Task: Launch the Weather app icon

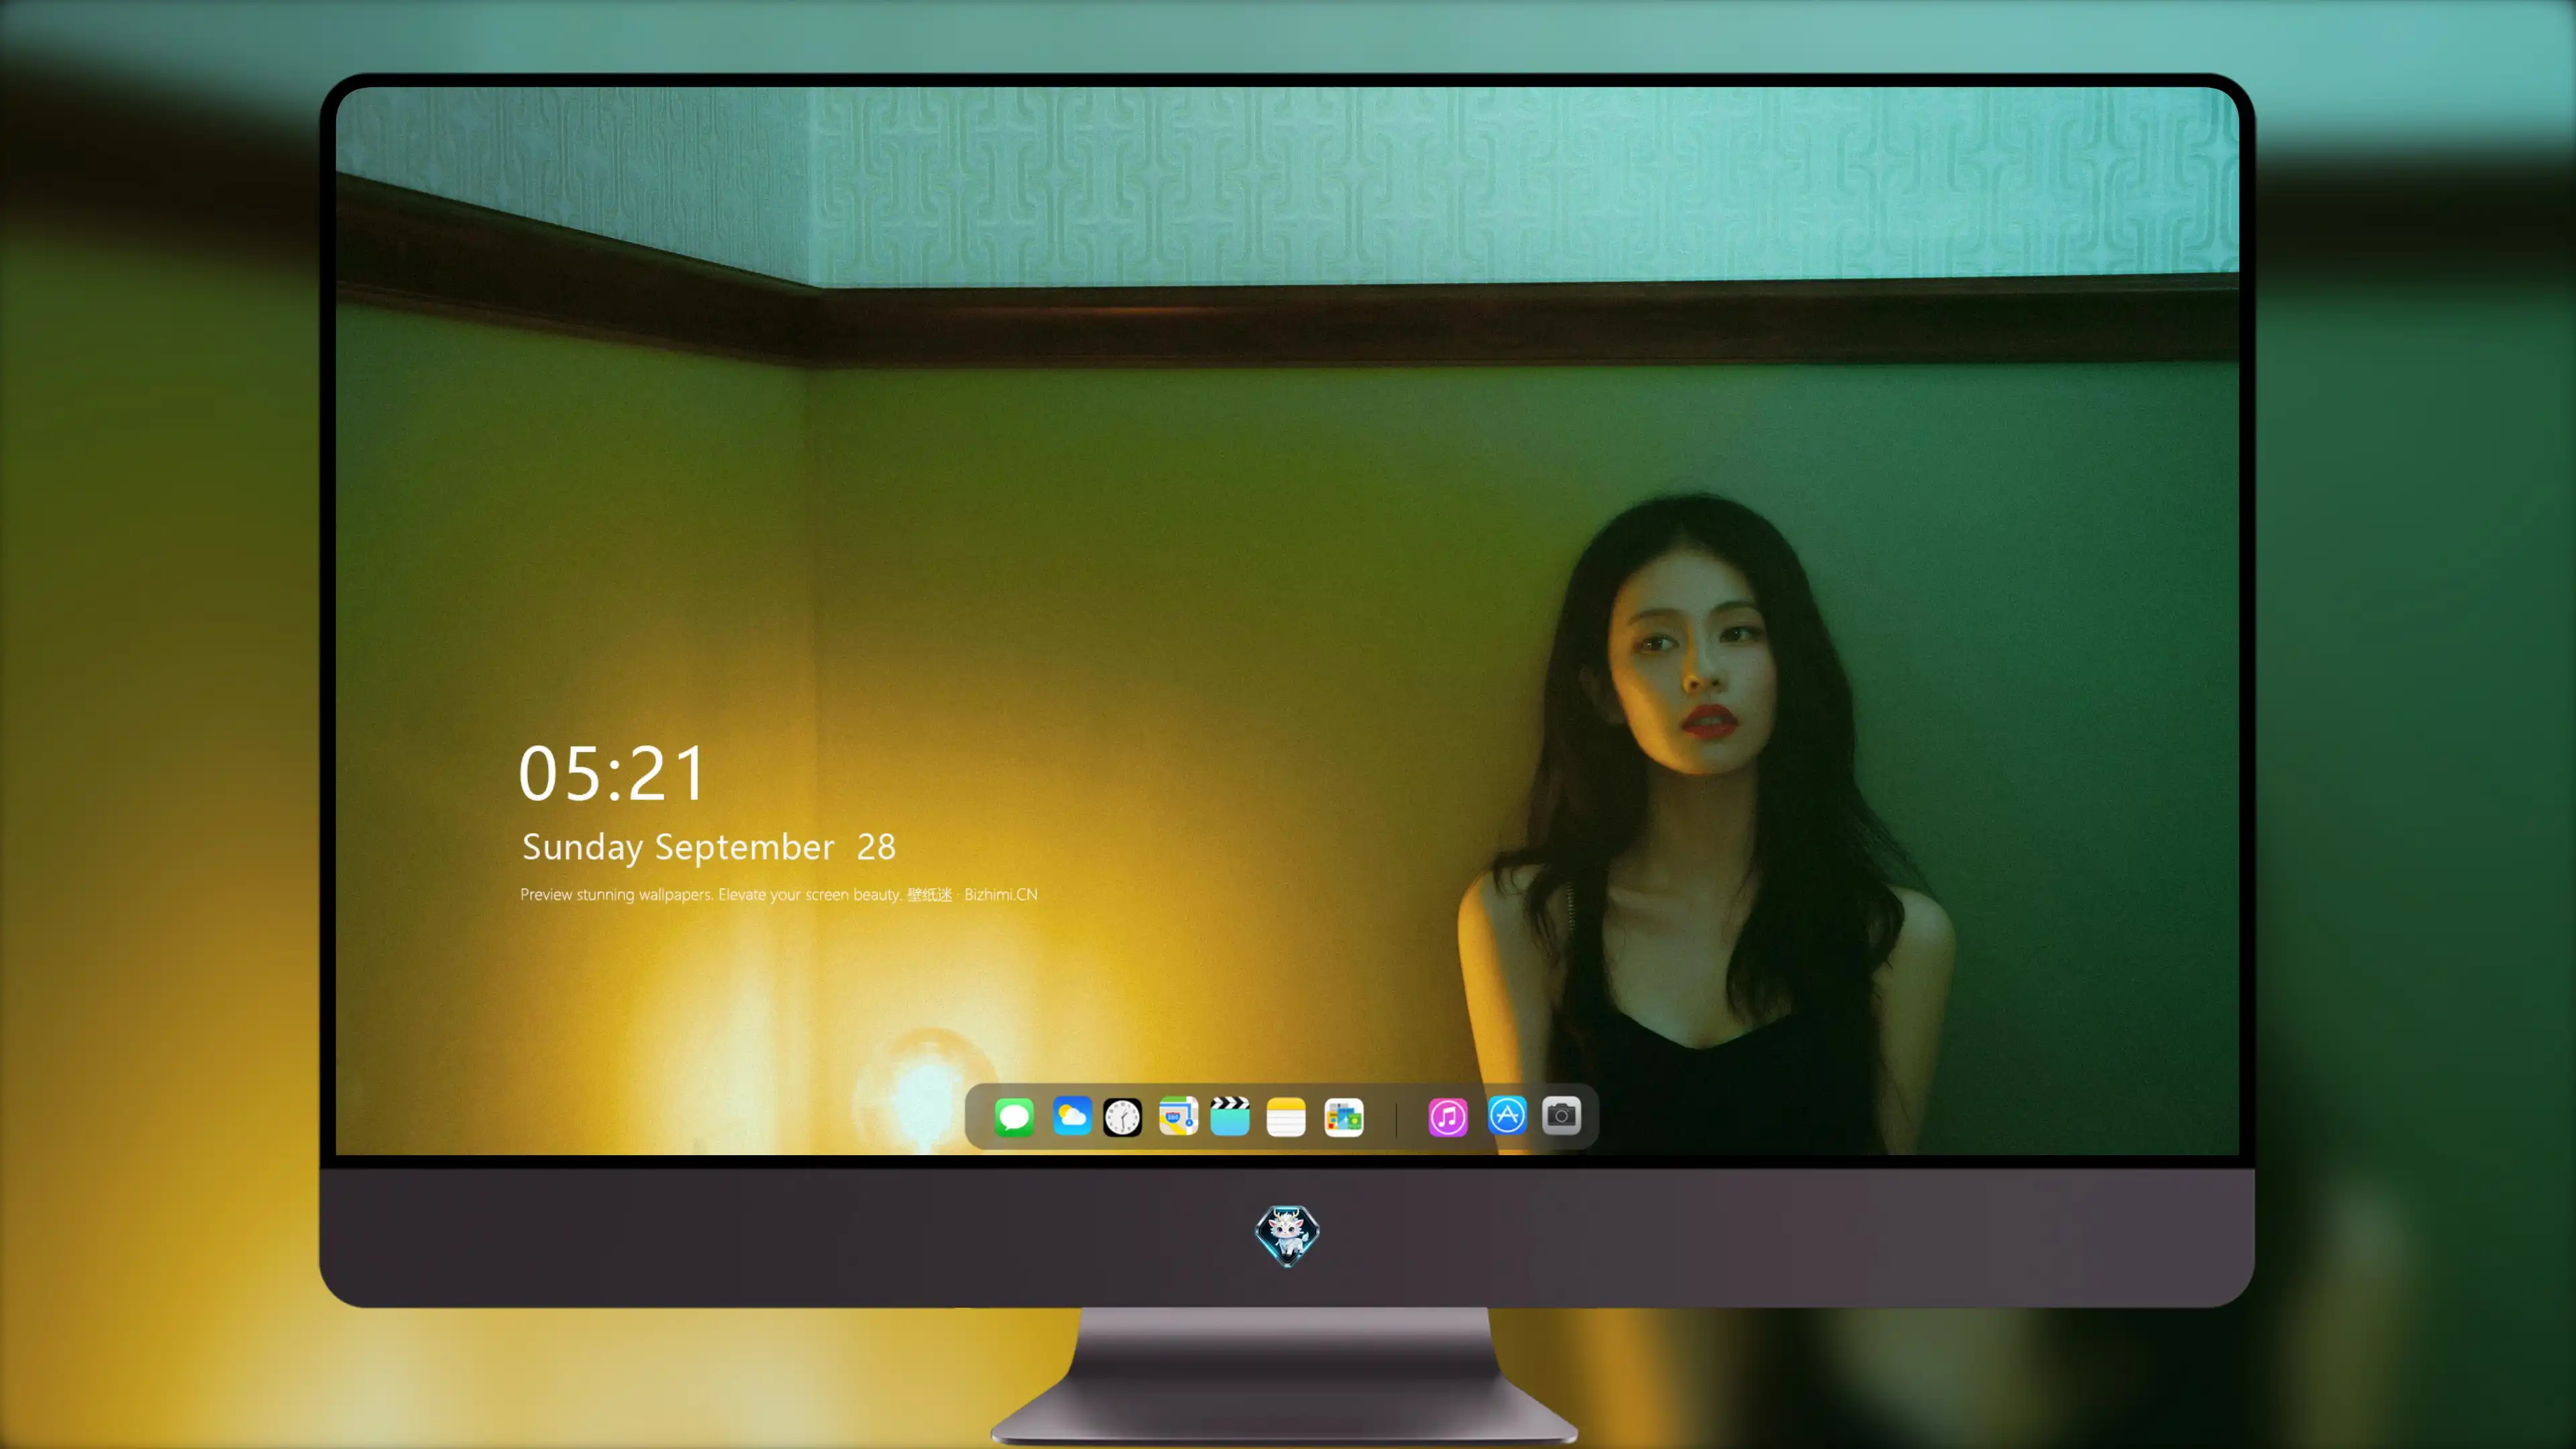Action: (1071, 1117)
